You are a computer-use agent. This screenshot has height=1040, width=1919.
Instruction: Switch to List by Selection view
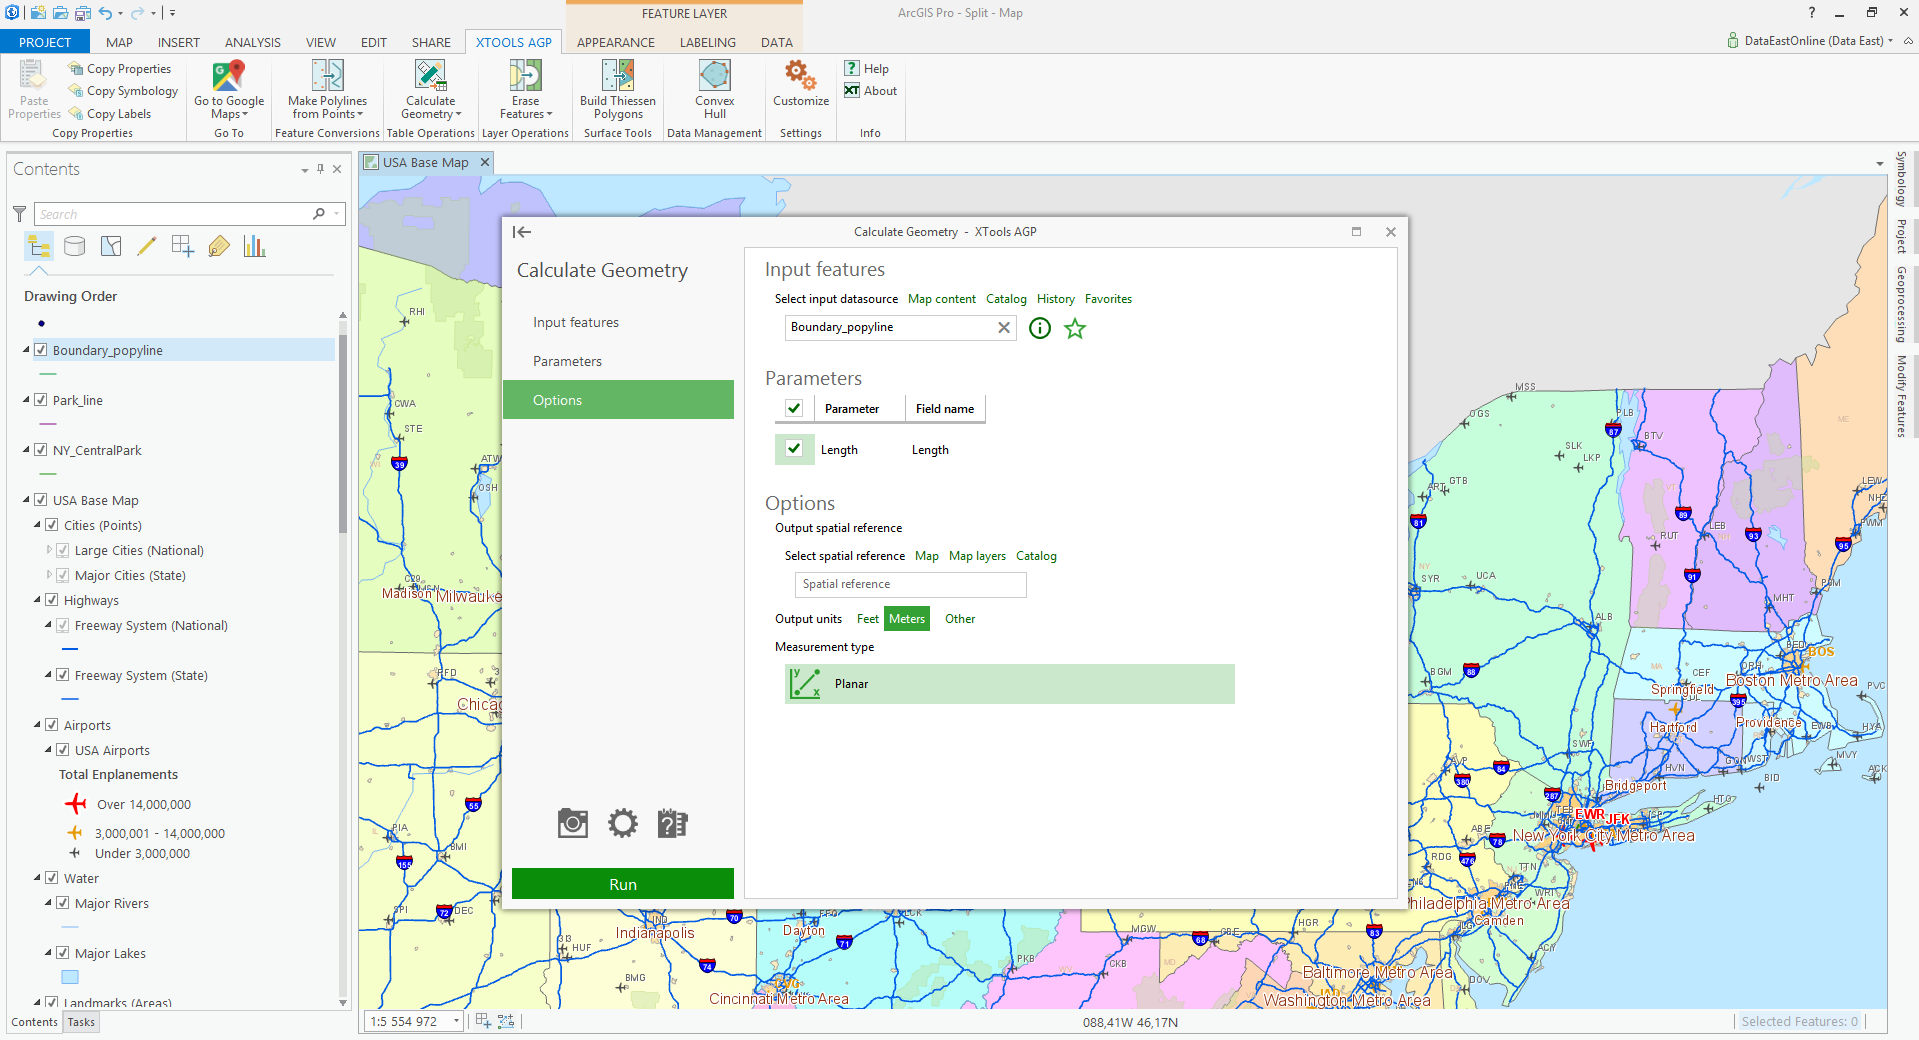(111, 246)
